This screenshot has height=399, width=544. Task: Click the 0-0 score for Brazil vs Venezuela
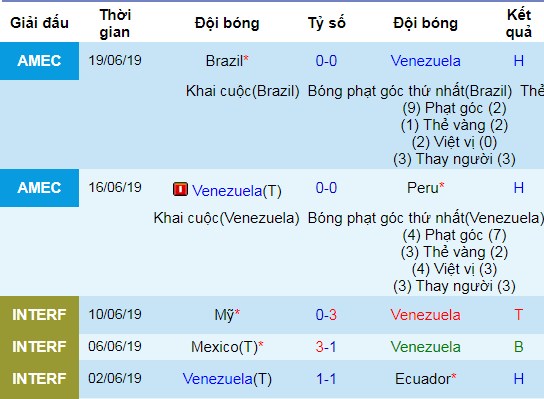point(326,61)
